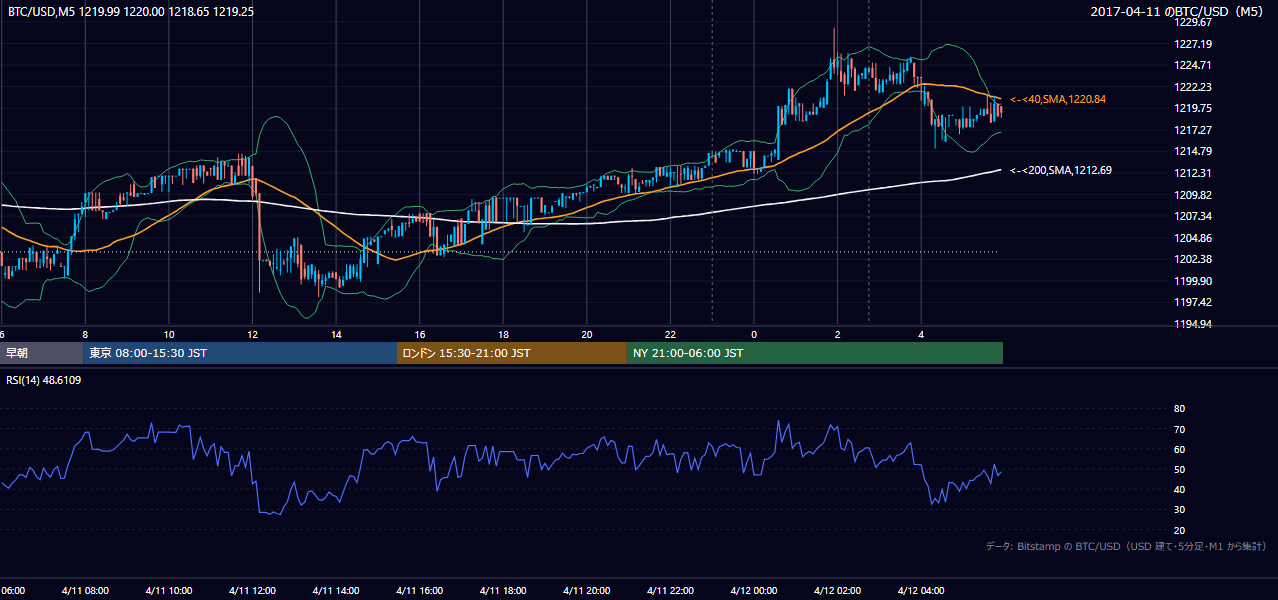The width and height of the screenshot is (1278, 600).
Task: Click the 4/11 10:00 date label
Action: (x=169, y=590)
